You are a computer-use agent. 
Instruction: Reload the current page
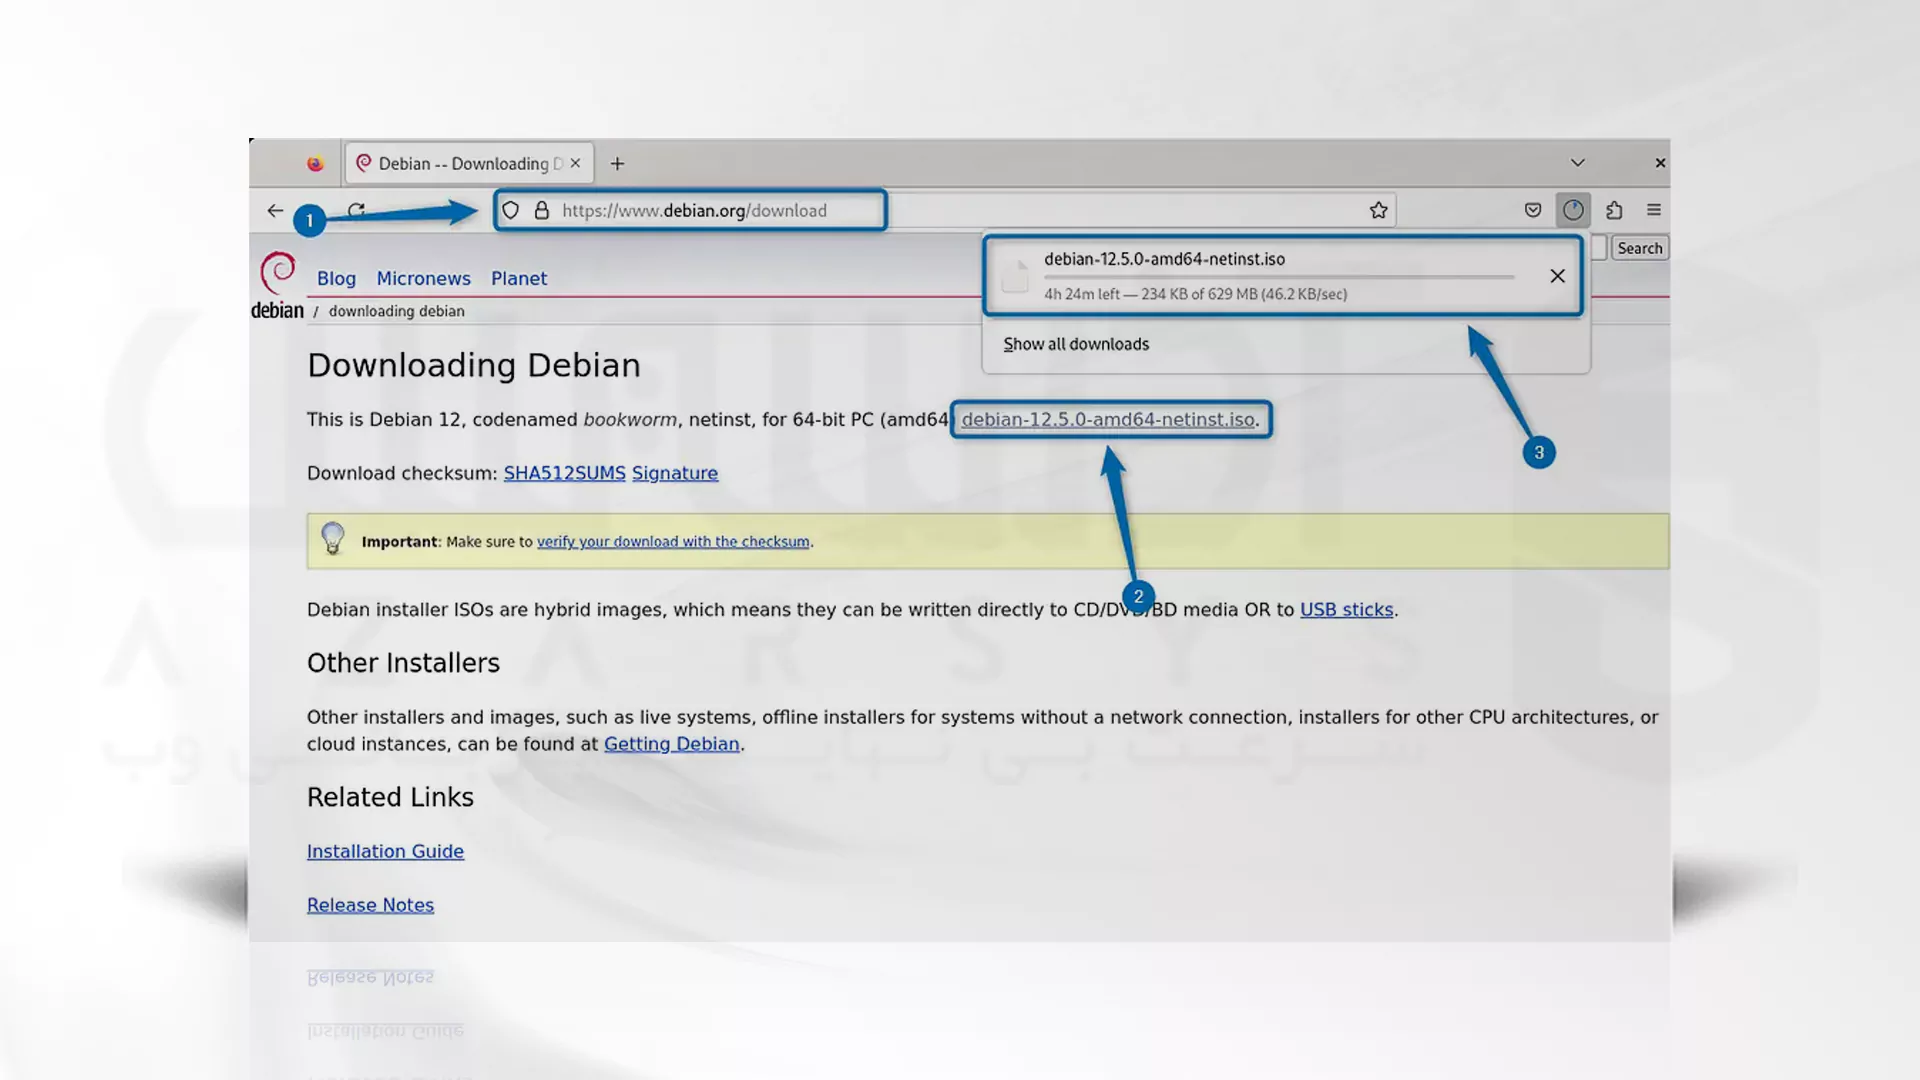[x=357, y=210]
